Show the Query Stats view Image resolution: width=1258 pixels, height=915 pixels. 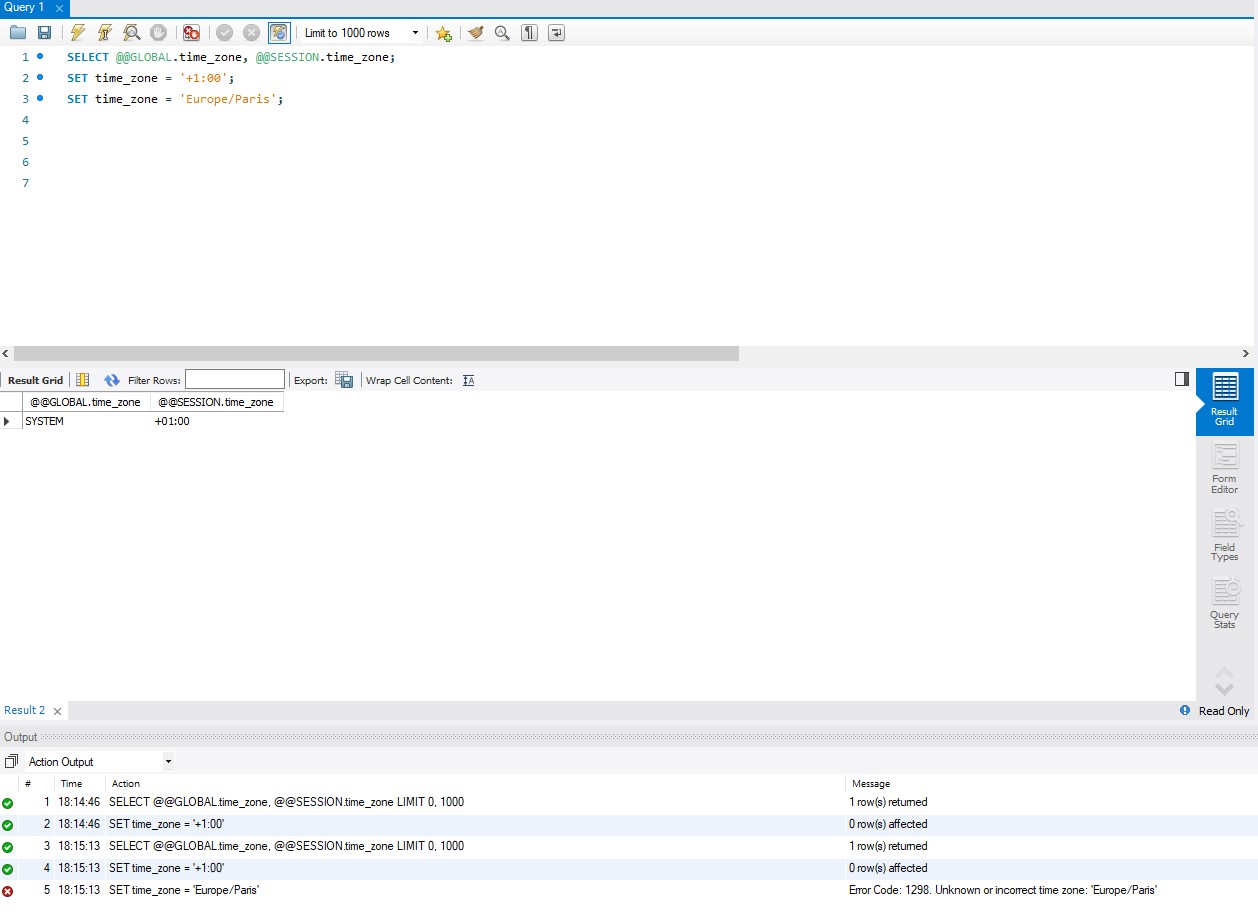tap(1224, 600)
